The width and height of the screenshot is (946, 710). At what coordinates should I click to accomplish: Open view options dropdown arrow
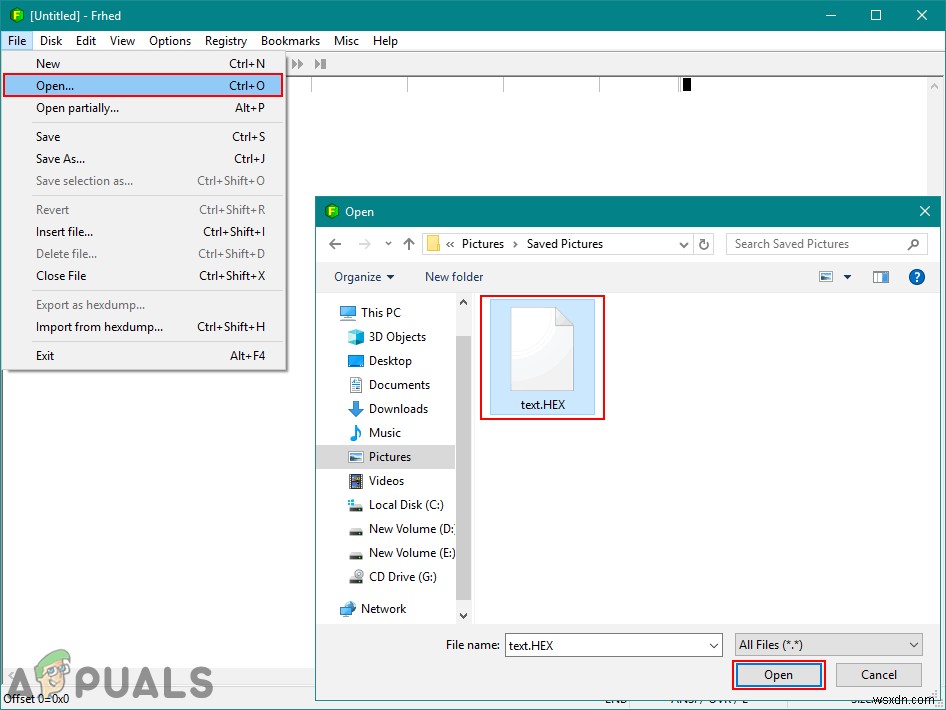point(847,277)
